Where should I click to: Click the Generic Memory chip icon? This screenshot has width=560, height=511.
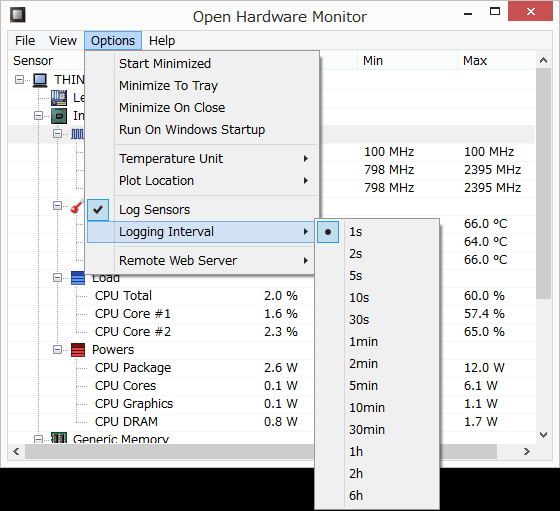(59, 437)
